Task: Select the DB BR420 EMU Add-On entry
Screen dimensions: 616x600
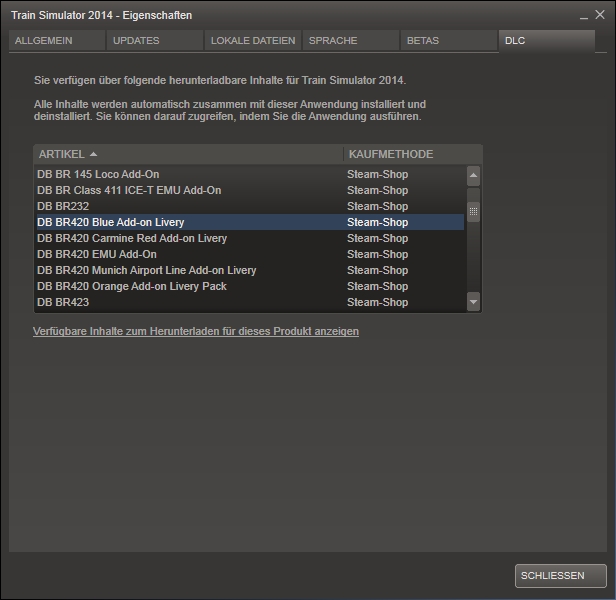Action: [250, 255]
